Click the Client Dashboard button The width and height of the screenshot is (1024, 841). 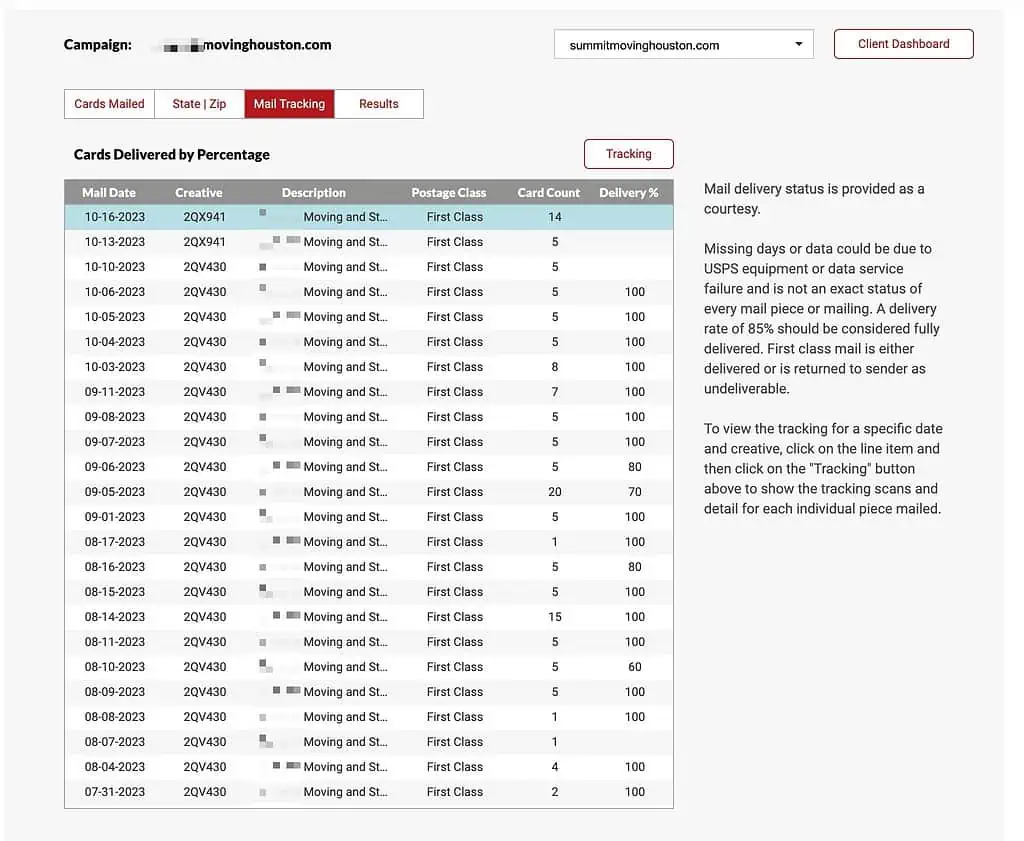(903, 44)
